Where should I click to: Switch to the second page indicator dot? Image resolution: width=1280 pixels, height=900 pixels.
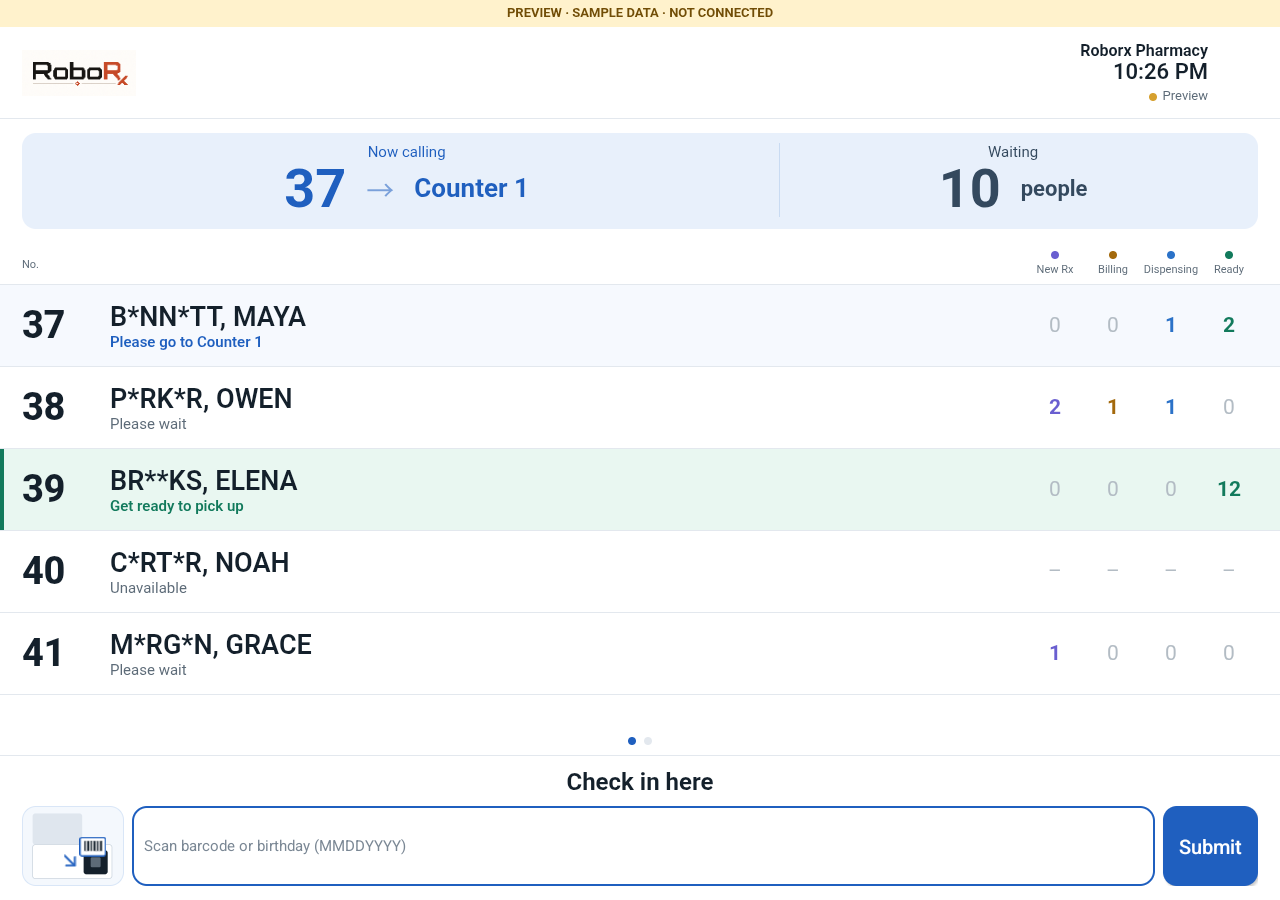pyautogui.click(x=648, y=741)
